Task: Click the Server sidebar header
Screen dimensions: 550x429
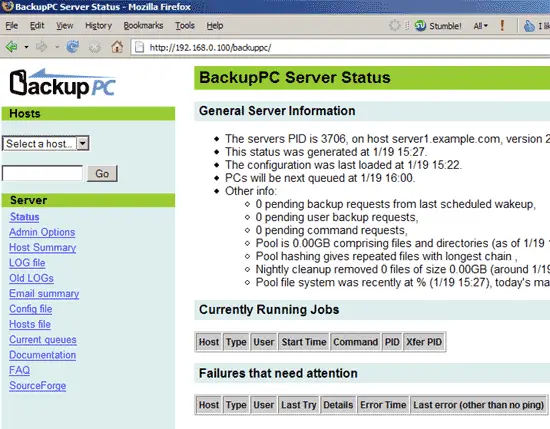Action: click(88, 200)
